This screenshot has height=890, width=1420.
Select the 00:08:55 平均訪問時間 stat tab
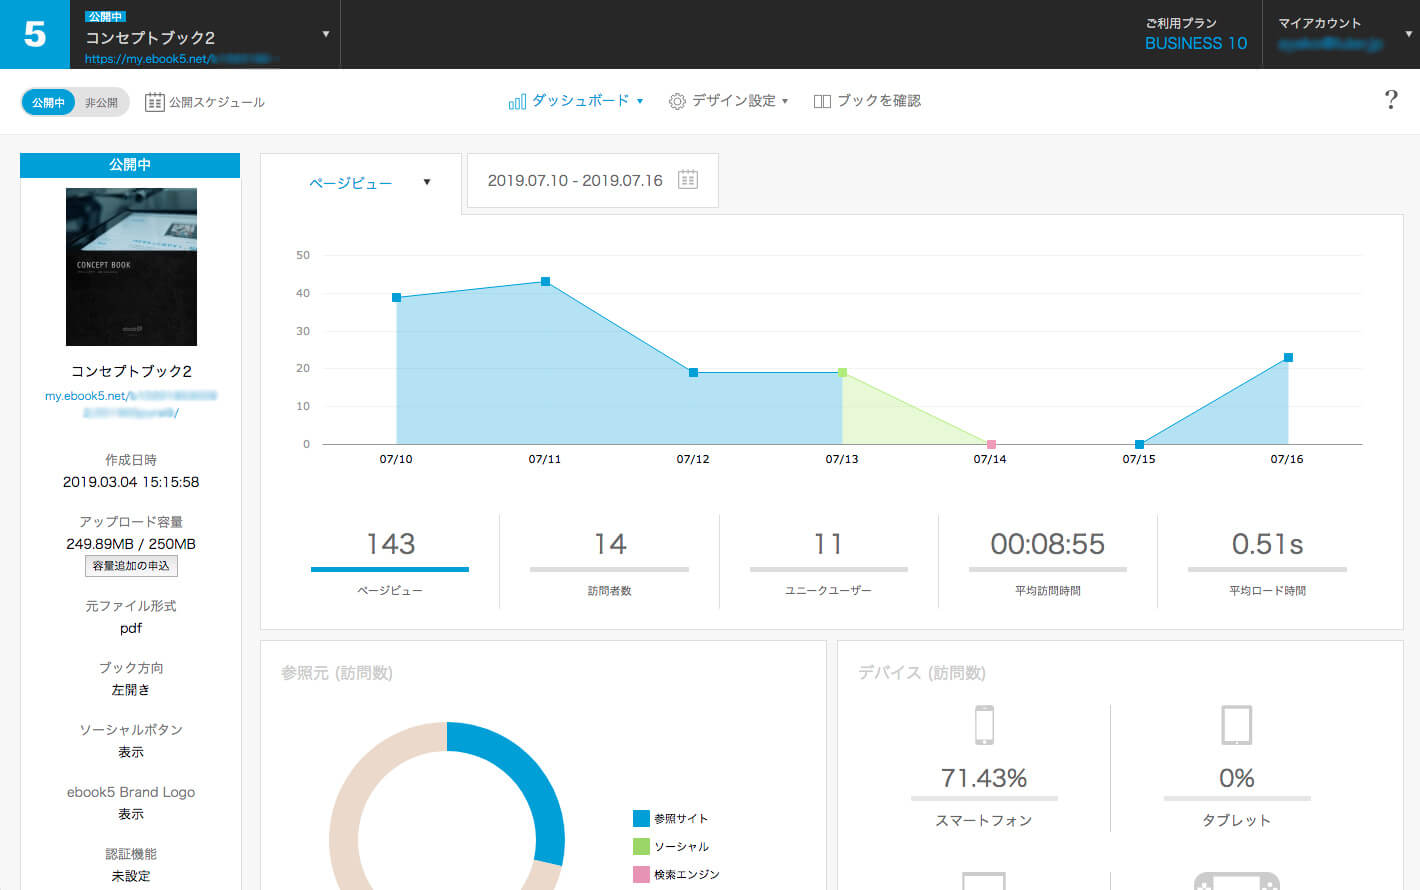(x=1048, y=561)
